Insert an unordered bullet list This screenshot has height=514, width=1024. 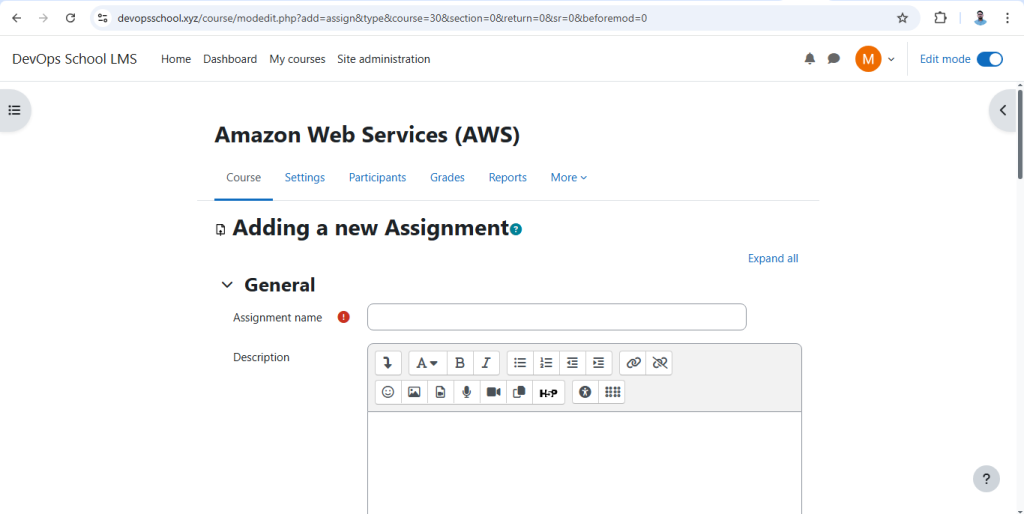(520, 362)
